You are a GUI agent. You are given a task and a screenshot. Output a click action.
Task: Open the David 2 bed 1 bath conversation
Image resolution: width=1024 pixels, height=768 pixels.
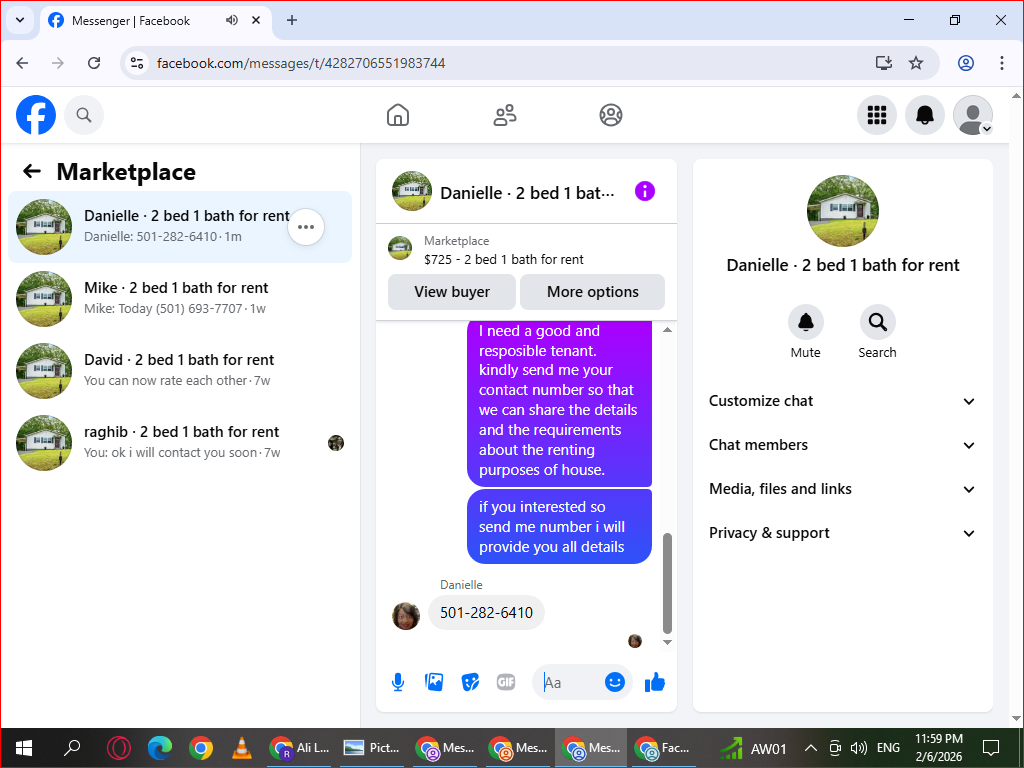(x=180, y=370)
